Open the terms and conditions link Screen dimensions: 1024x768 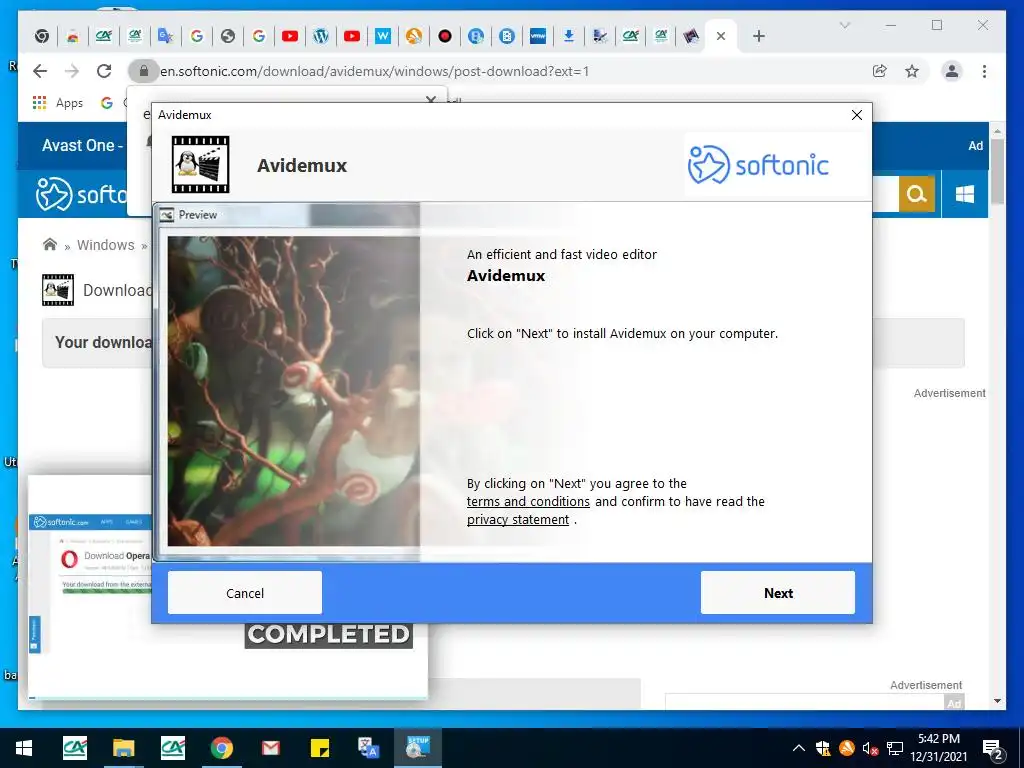(x=528, y=502)
